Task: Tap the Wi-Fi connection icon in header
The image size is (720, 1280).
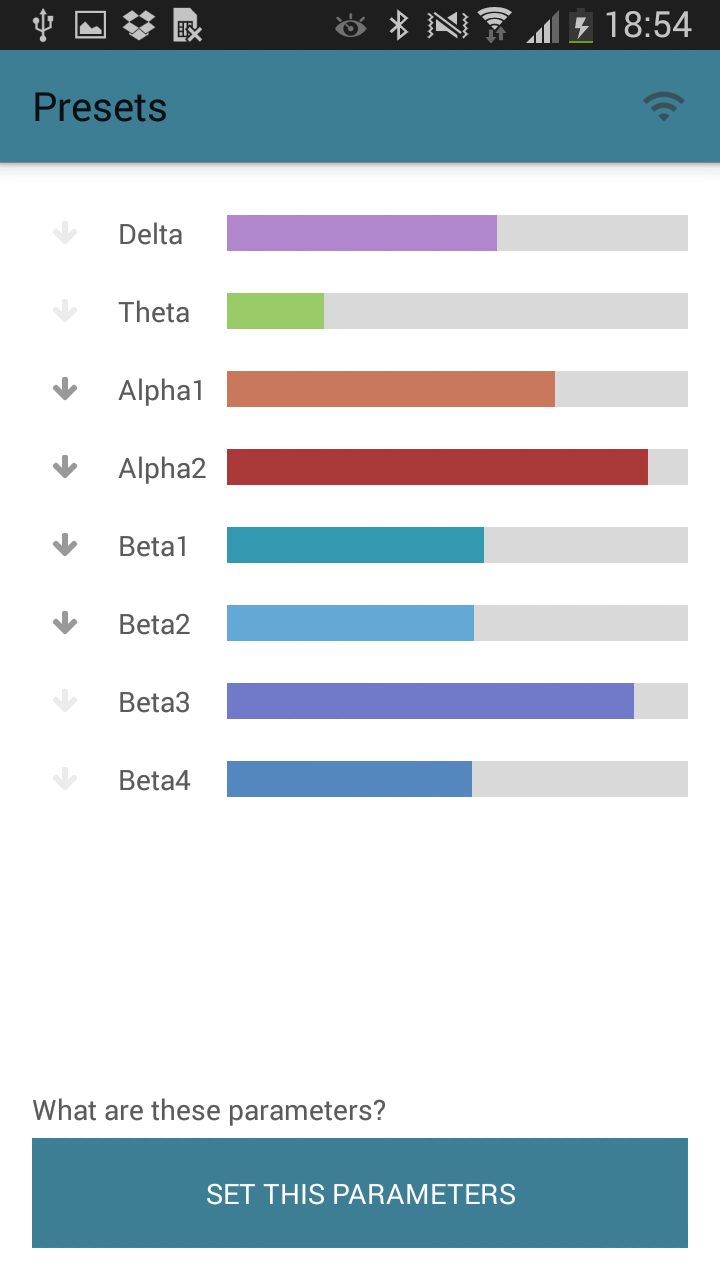Action: [x=663, y=107]
